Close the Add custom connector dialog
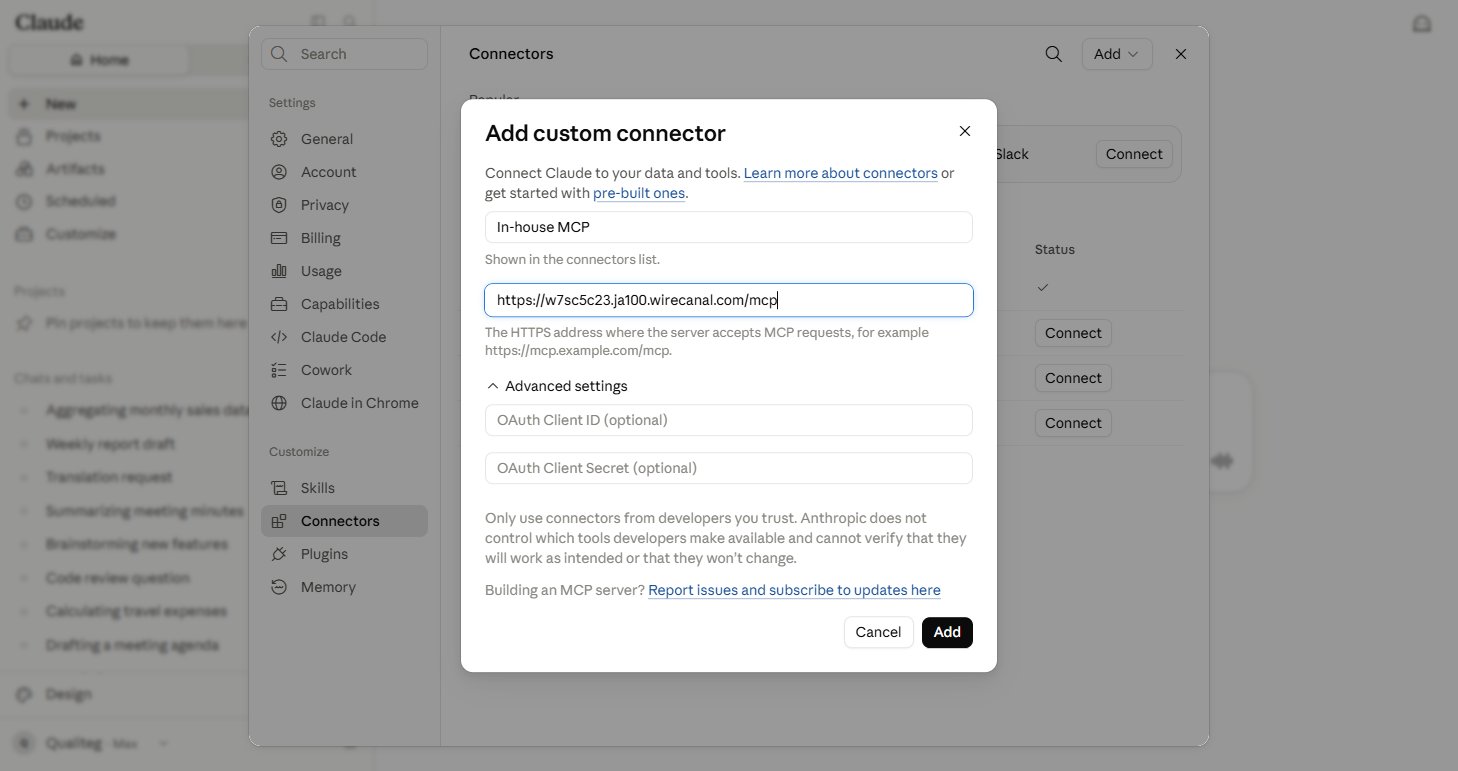Image resolution: width=1458 pixels, height=771 pixels. pos(965,131)
